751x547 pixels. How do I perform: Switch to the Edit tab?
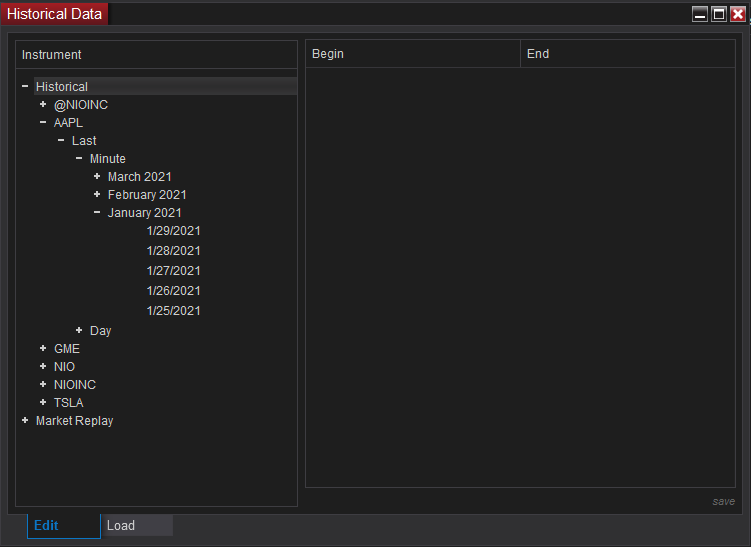click(x=64, y=525)
